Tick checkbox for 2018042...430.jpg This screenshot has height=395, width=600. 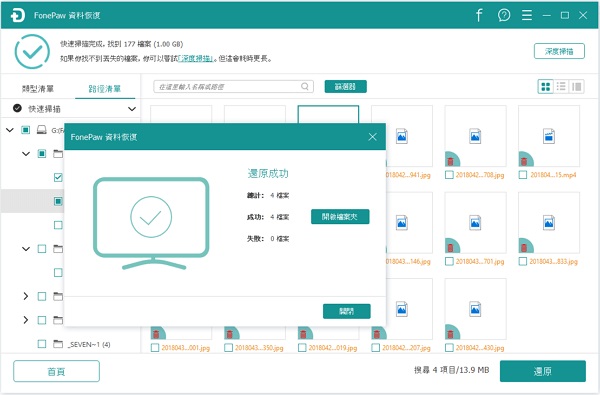tap(449, 348)
